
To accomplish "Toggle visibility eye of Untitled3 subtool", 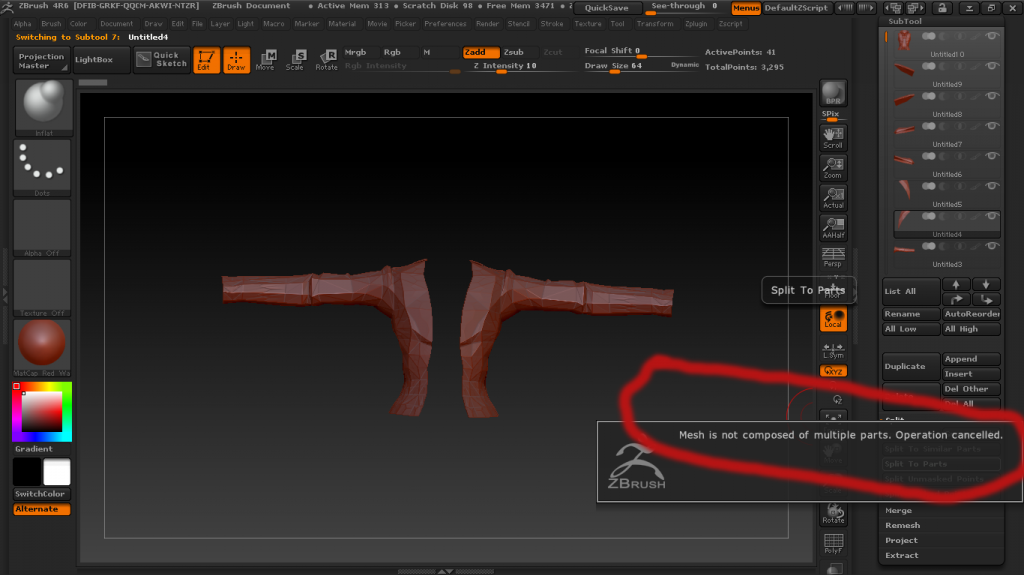I will pos(991,246).
